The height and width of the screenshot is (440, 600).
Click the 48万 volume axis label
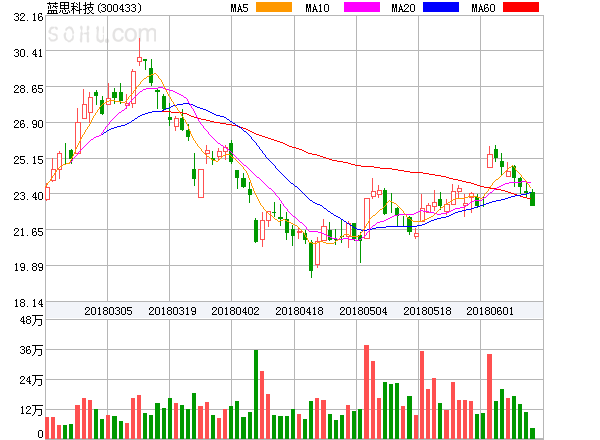click(31, 320)
